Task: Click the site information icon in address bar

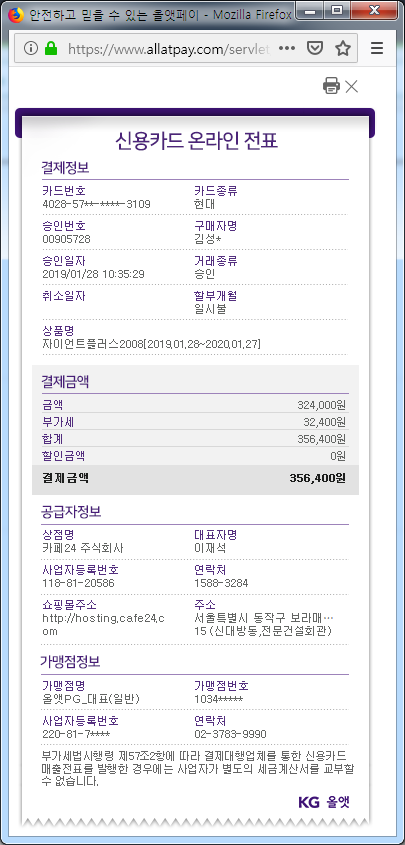Action: (x=31, y=49)
